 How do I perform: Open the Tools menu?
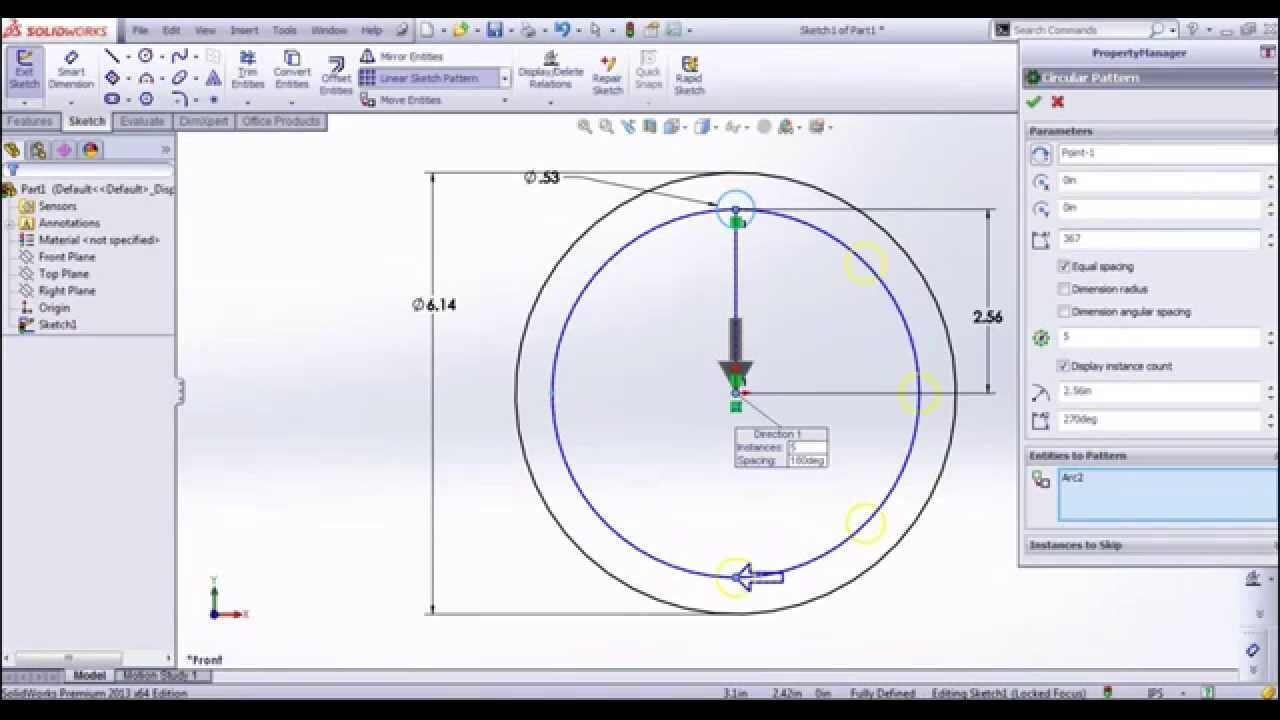(x=285, y=30)
